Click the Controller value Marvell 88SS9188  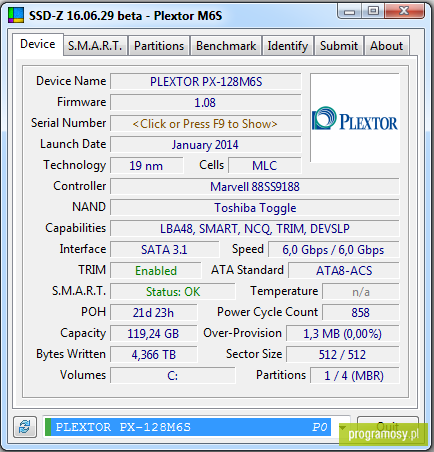click(x=255, y=187)
